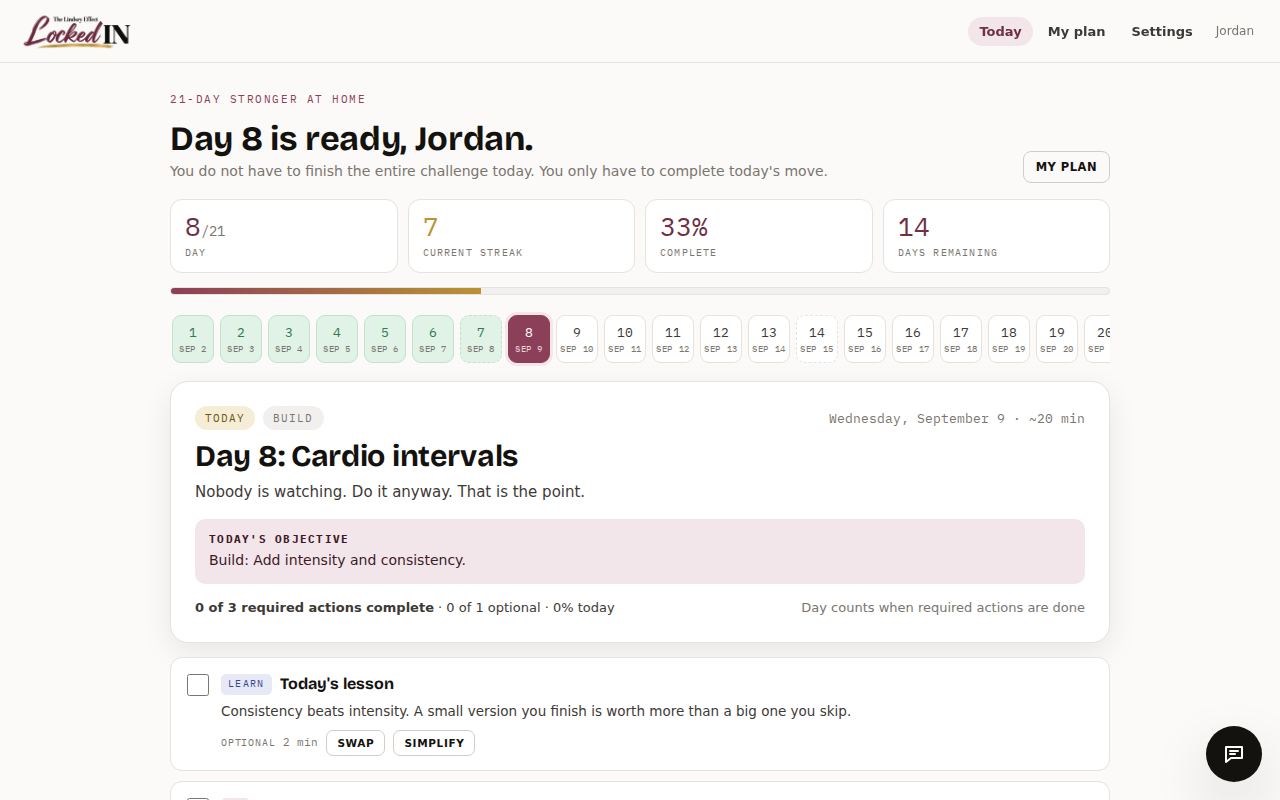Select day 6 Sep 7 tile
Screen dimensions: 1280x800
(433, 339)
